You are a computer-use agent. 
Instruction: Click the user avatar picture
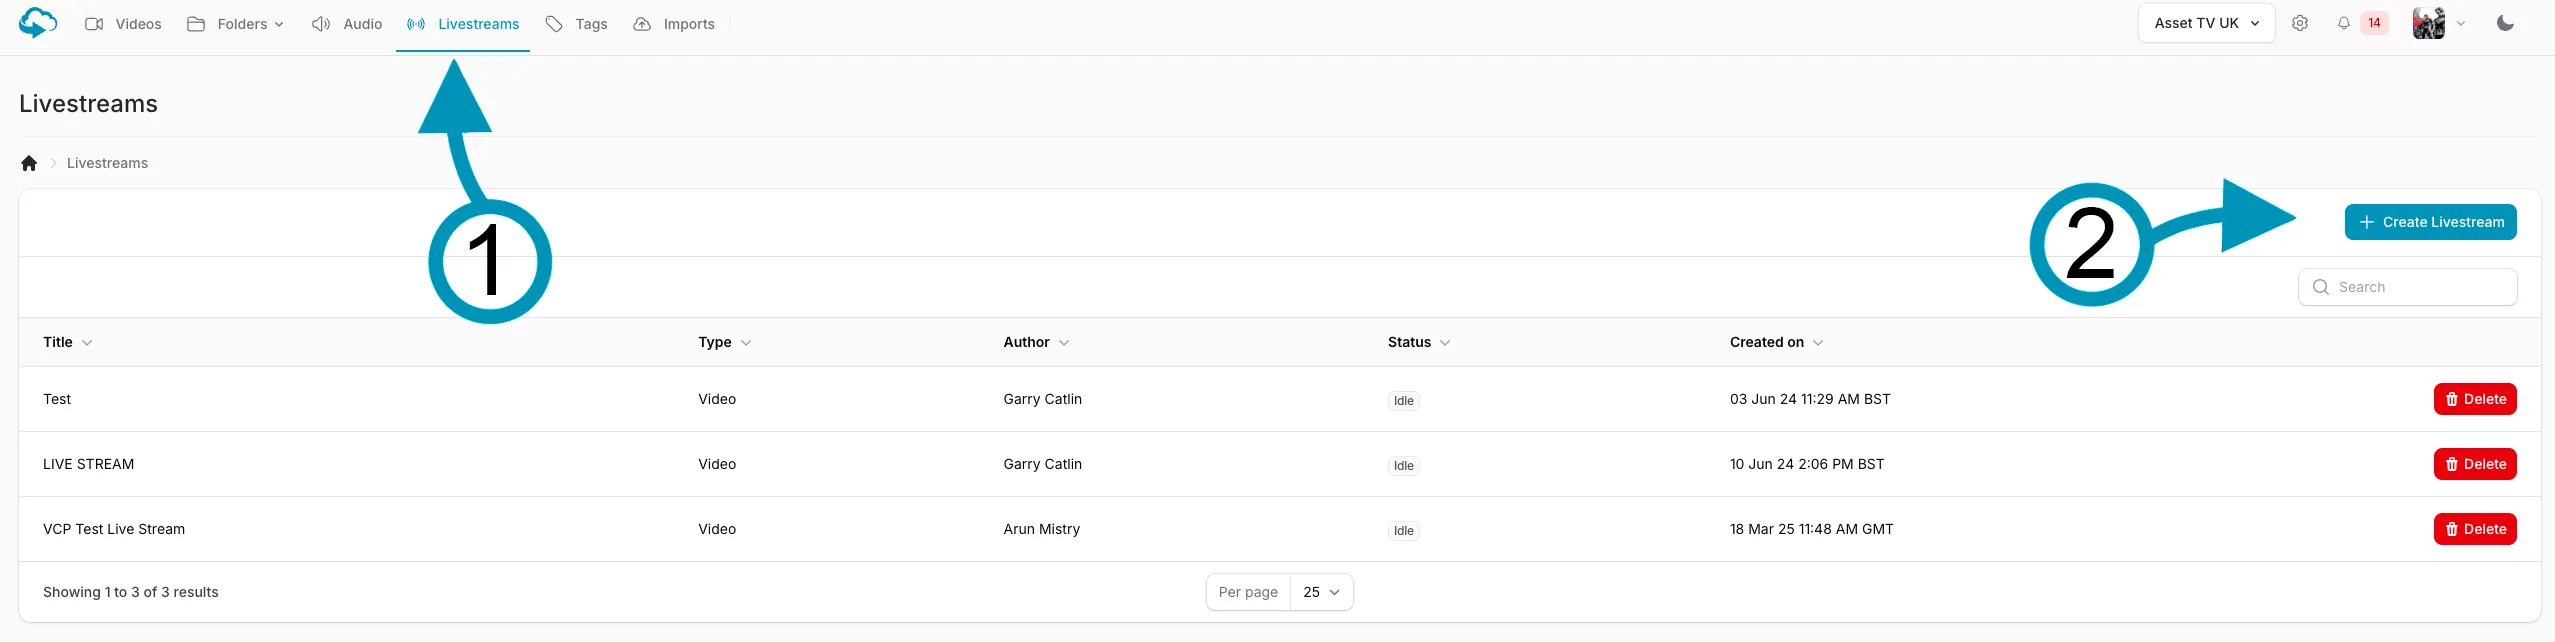pos(2428,23)
